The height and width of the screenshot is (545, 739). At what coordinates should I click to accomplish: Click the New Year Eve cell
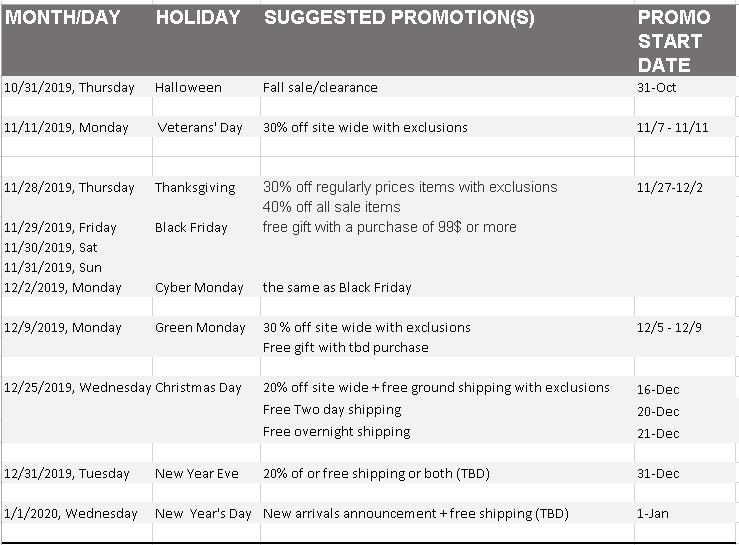[206, 473]
